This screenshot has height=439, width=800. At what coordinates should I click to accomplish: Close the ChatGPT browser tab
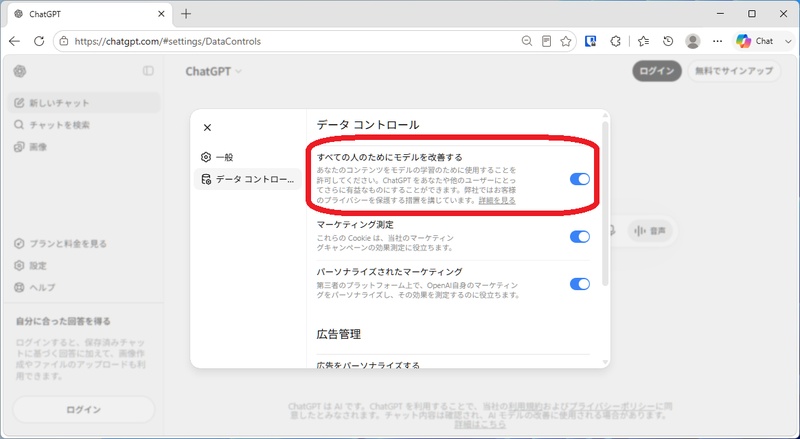click(161, 14)
